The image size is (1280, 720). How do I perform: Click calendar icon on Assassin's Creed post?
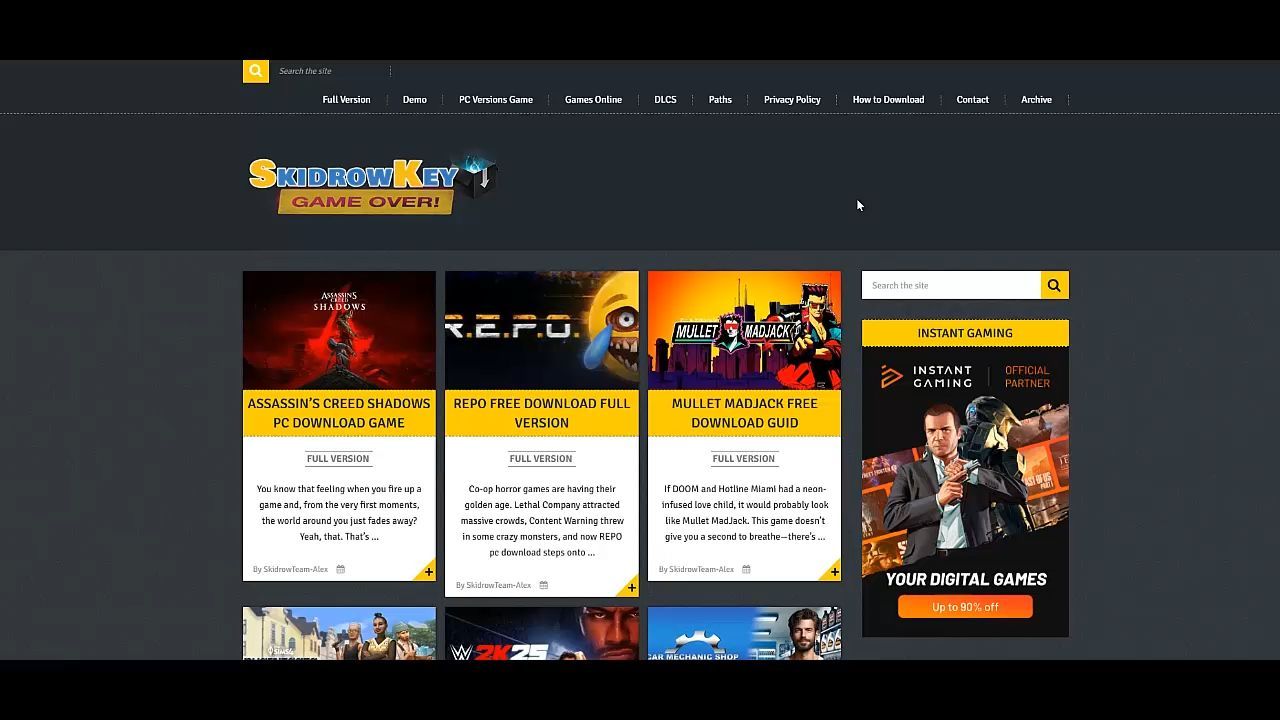click(x=340, y=569)
